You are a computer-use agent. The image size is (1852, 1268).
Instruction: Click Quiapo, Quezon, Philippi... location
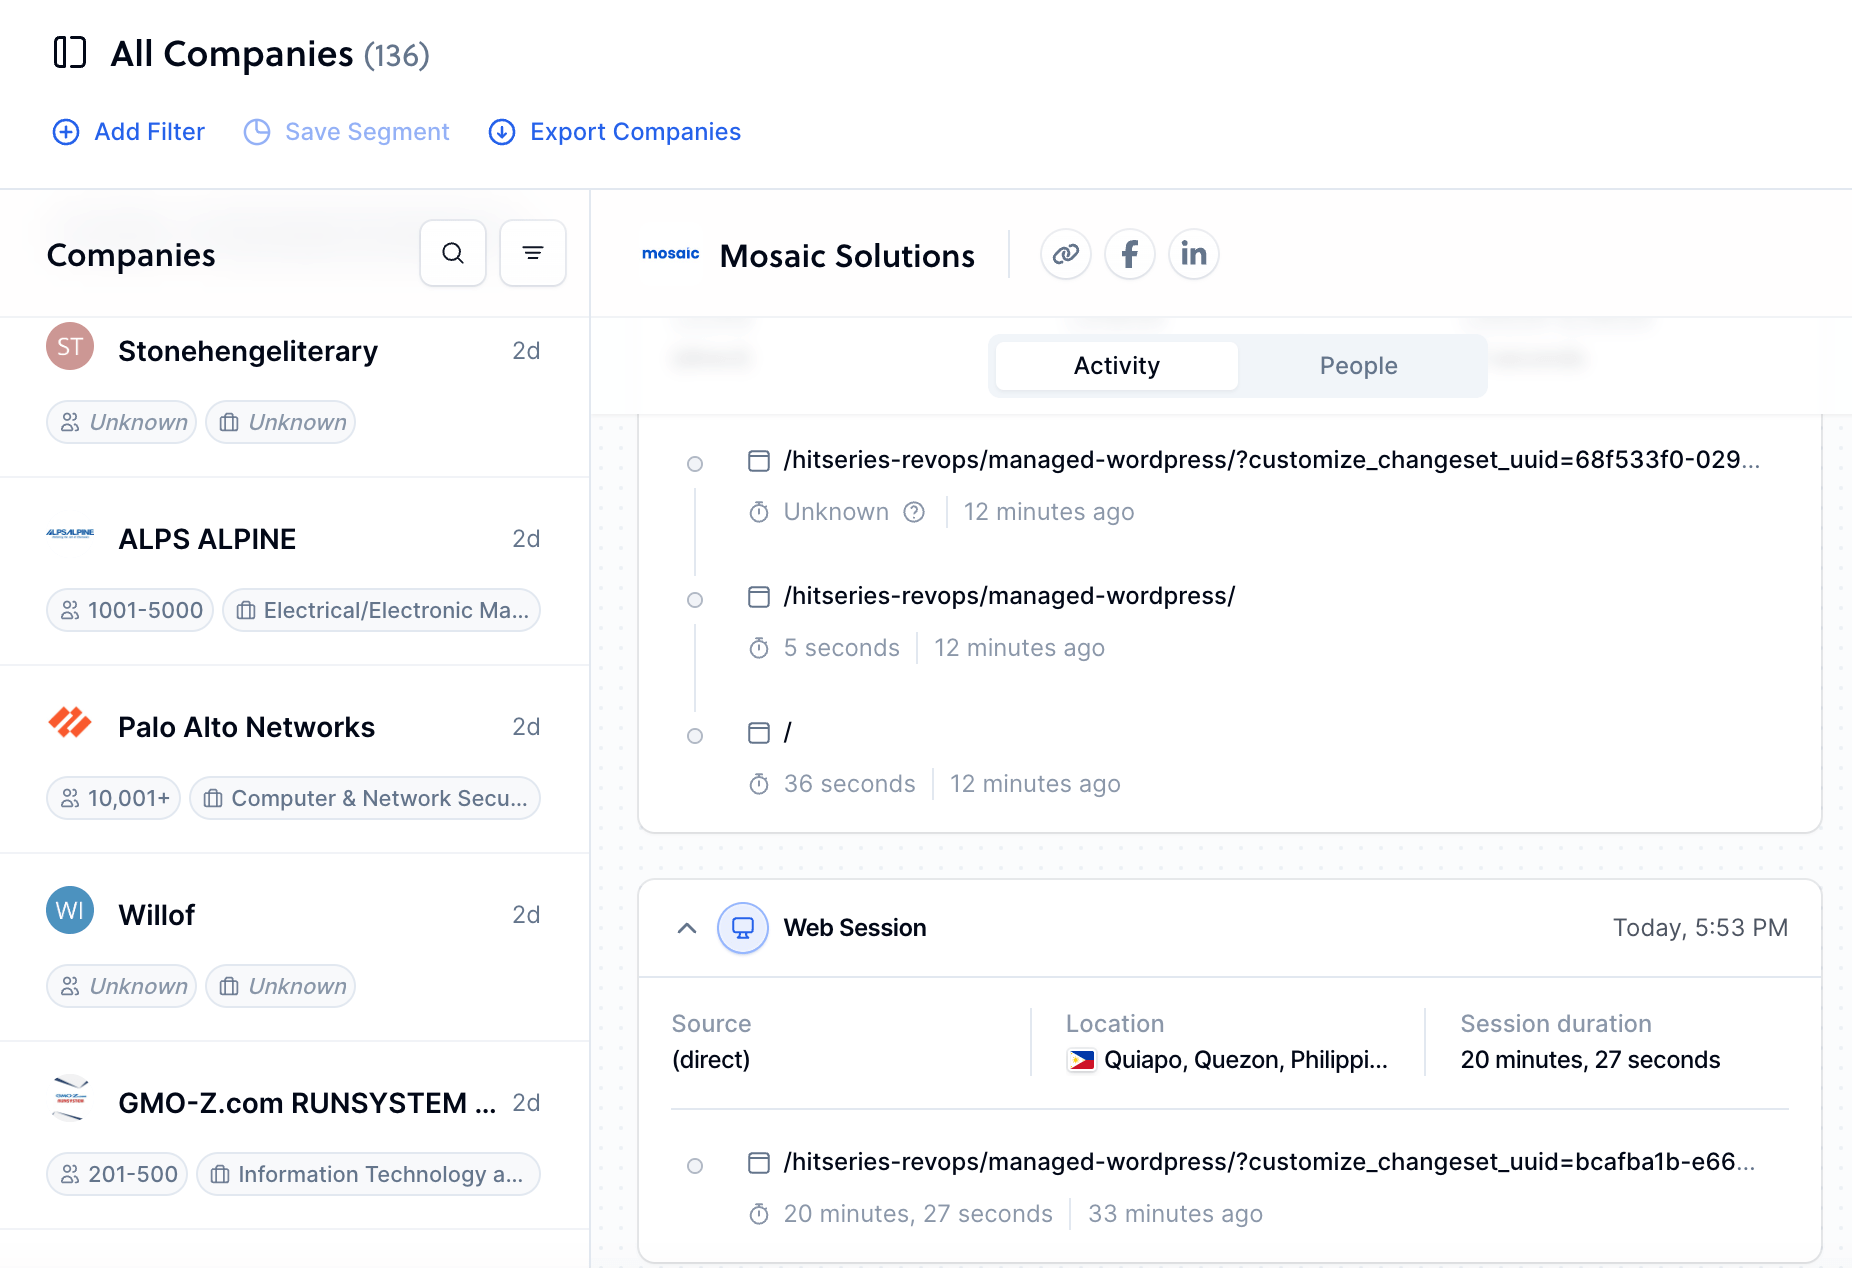pyautogui.click(x=1246, y=1060)
